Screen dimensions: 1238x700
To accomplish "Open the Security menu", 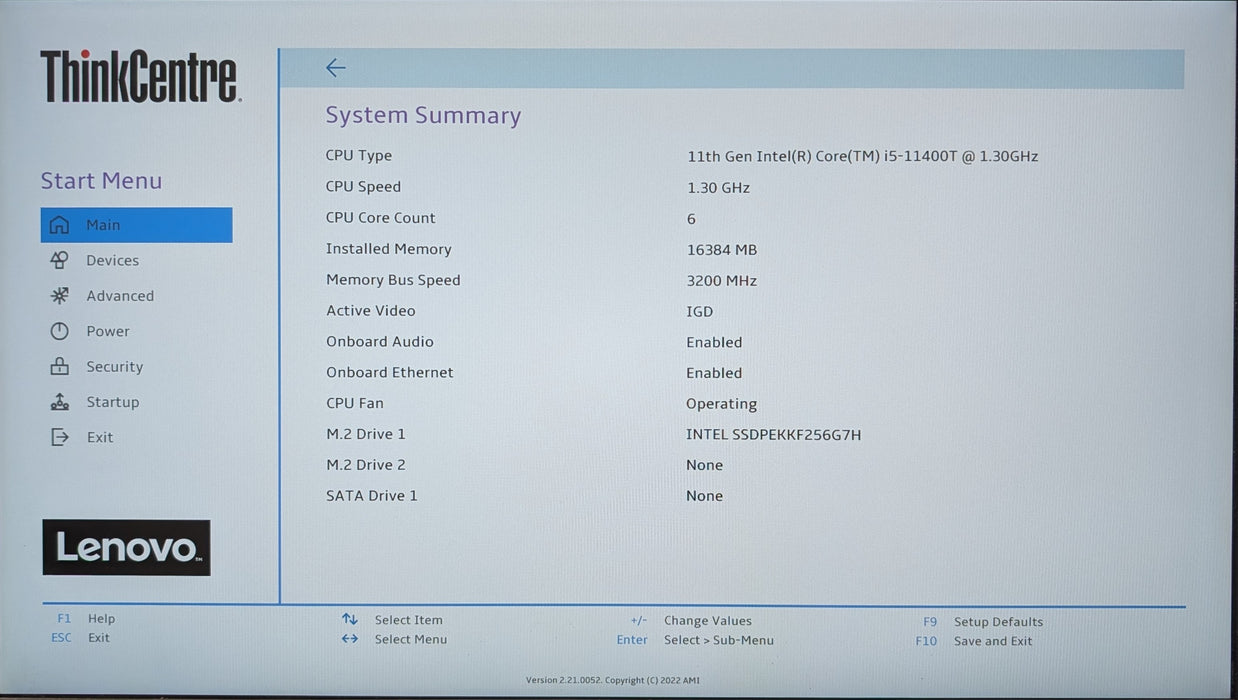I will (x=114, y=367).
